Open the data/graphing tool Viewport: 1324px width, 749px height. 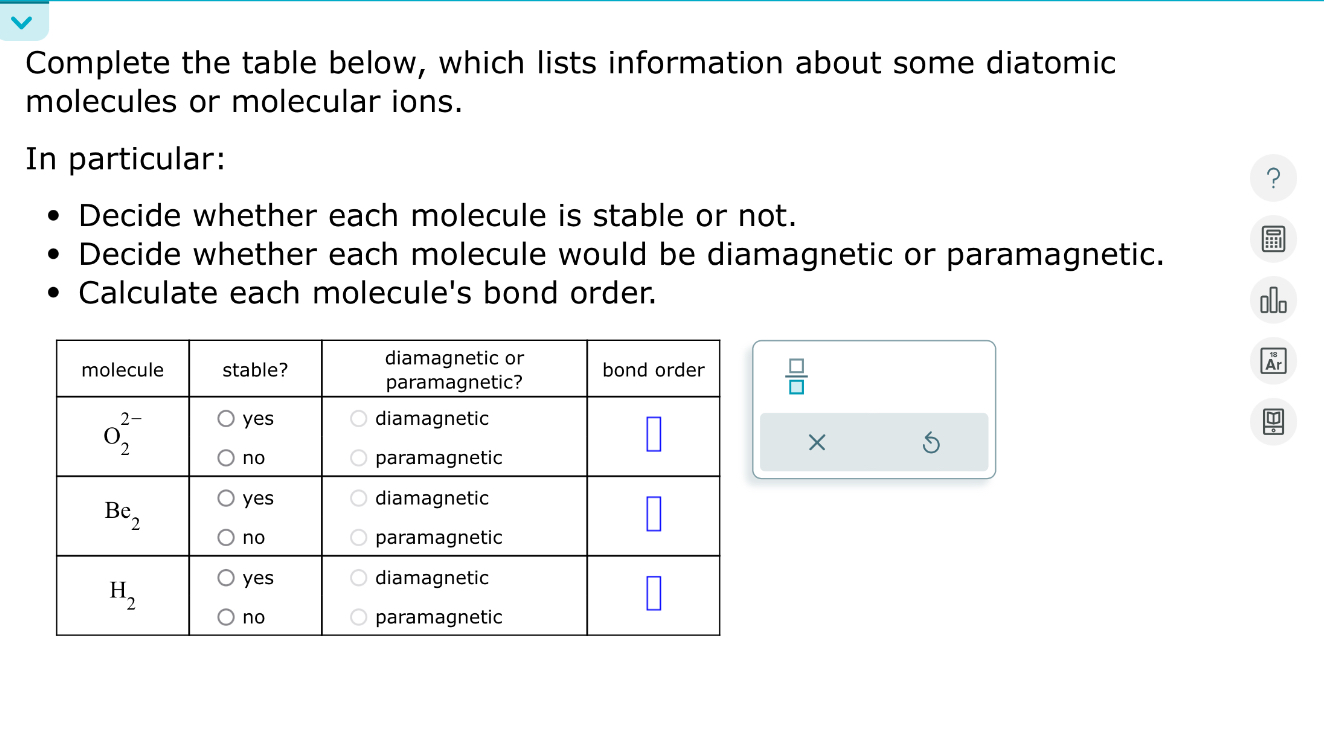coord(1273,300)
